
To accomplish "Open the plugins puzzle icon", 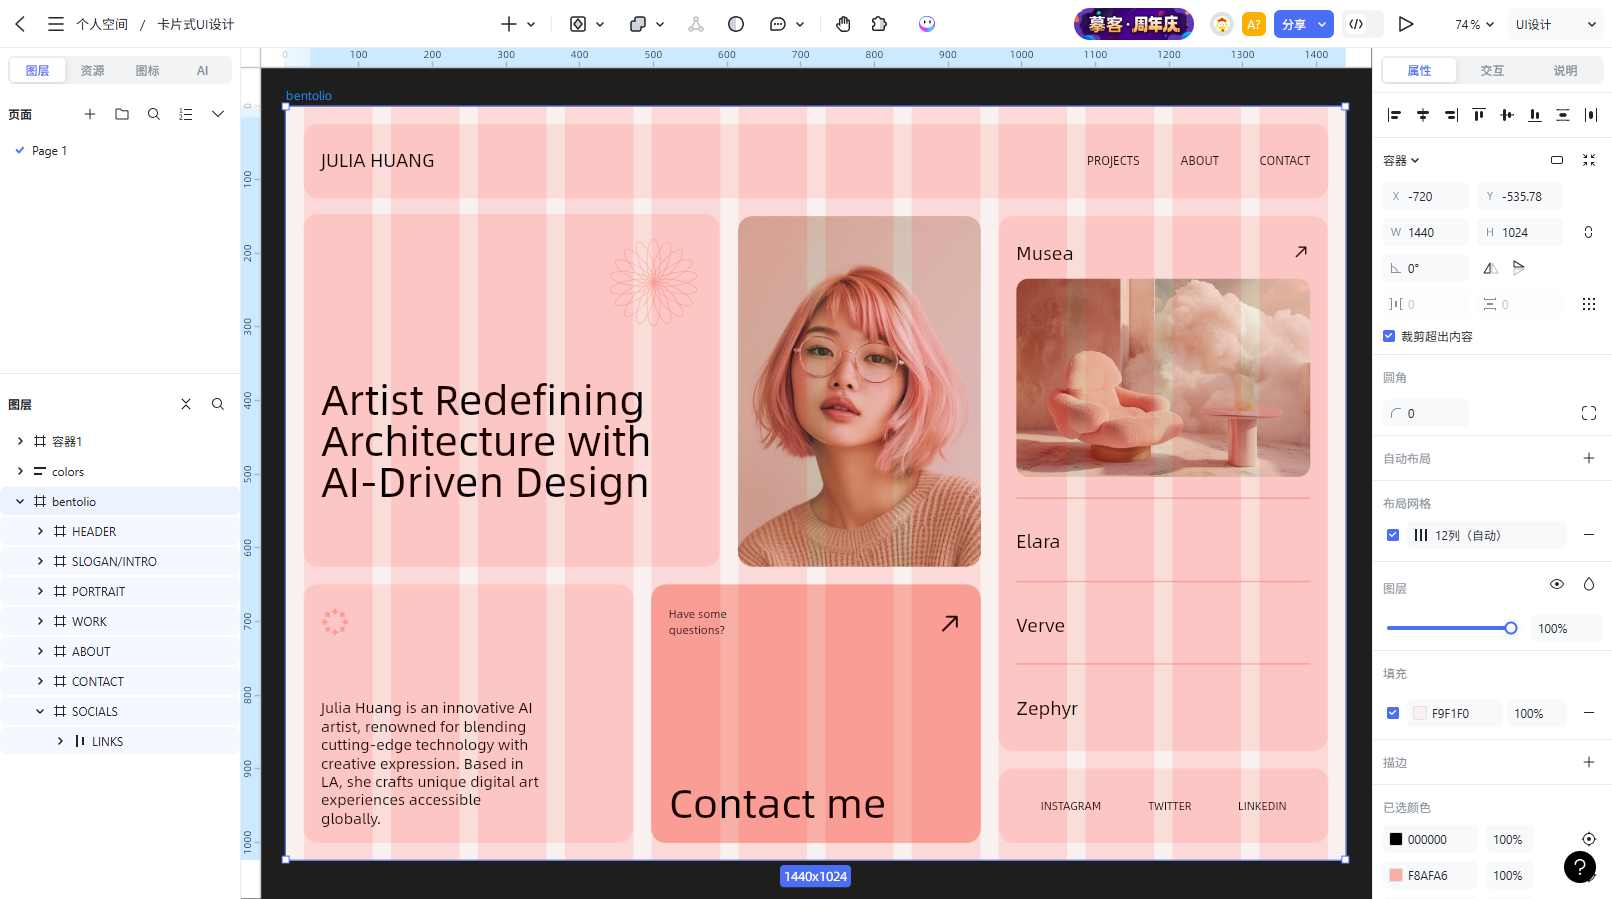I will pos(879,24).
